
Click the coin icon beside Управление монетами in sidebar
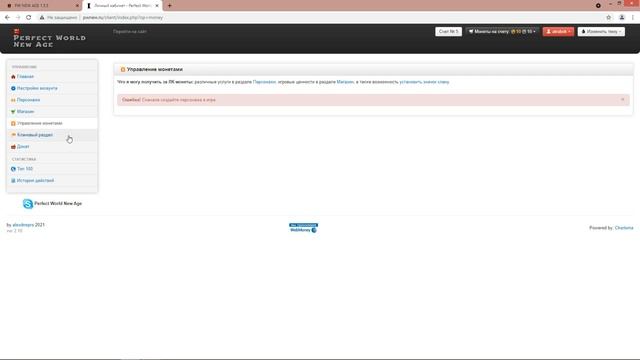click(x=13, y=123)
